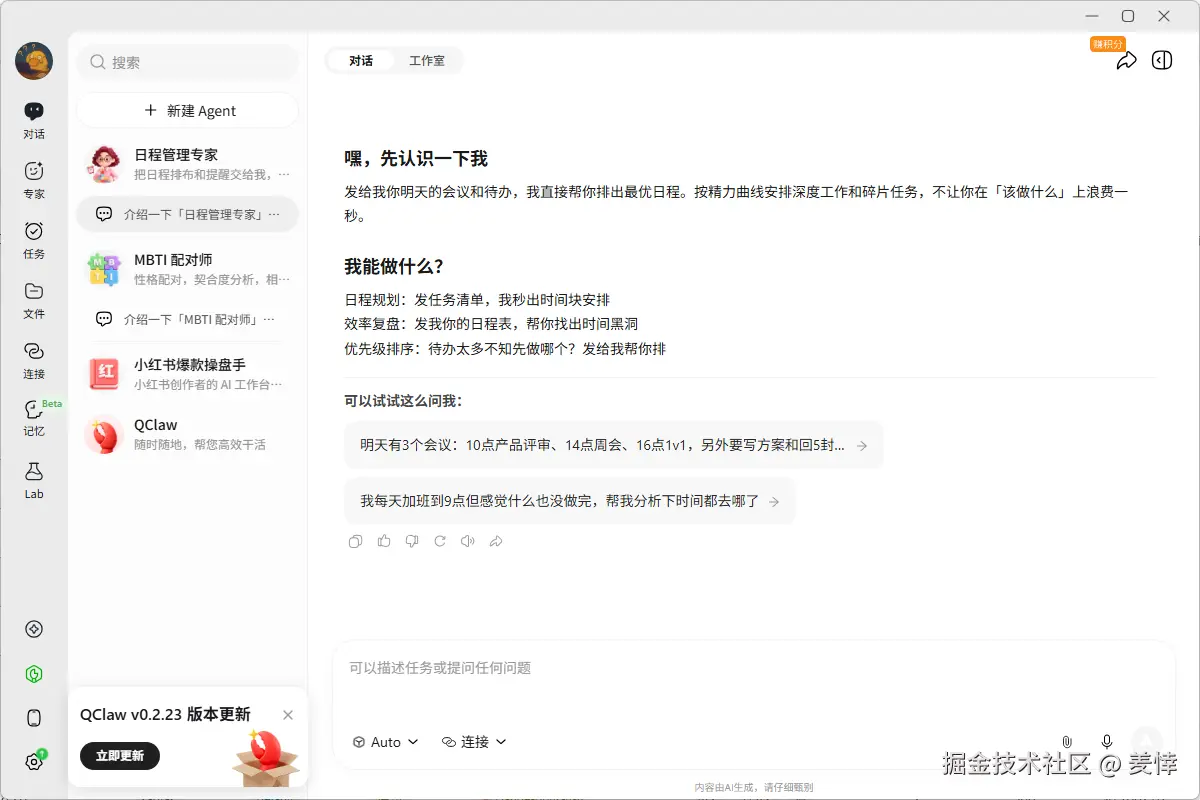
Task: Open conversation 介绍一下「MBTI 配对师」
Action: [x=188, y=319]
